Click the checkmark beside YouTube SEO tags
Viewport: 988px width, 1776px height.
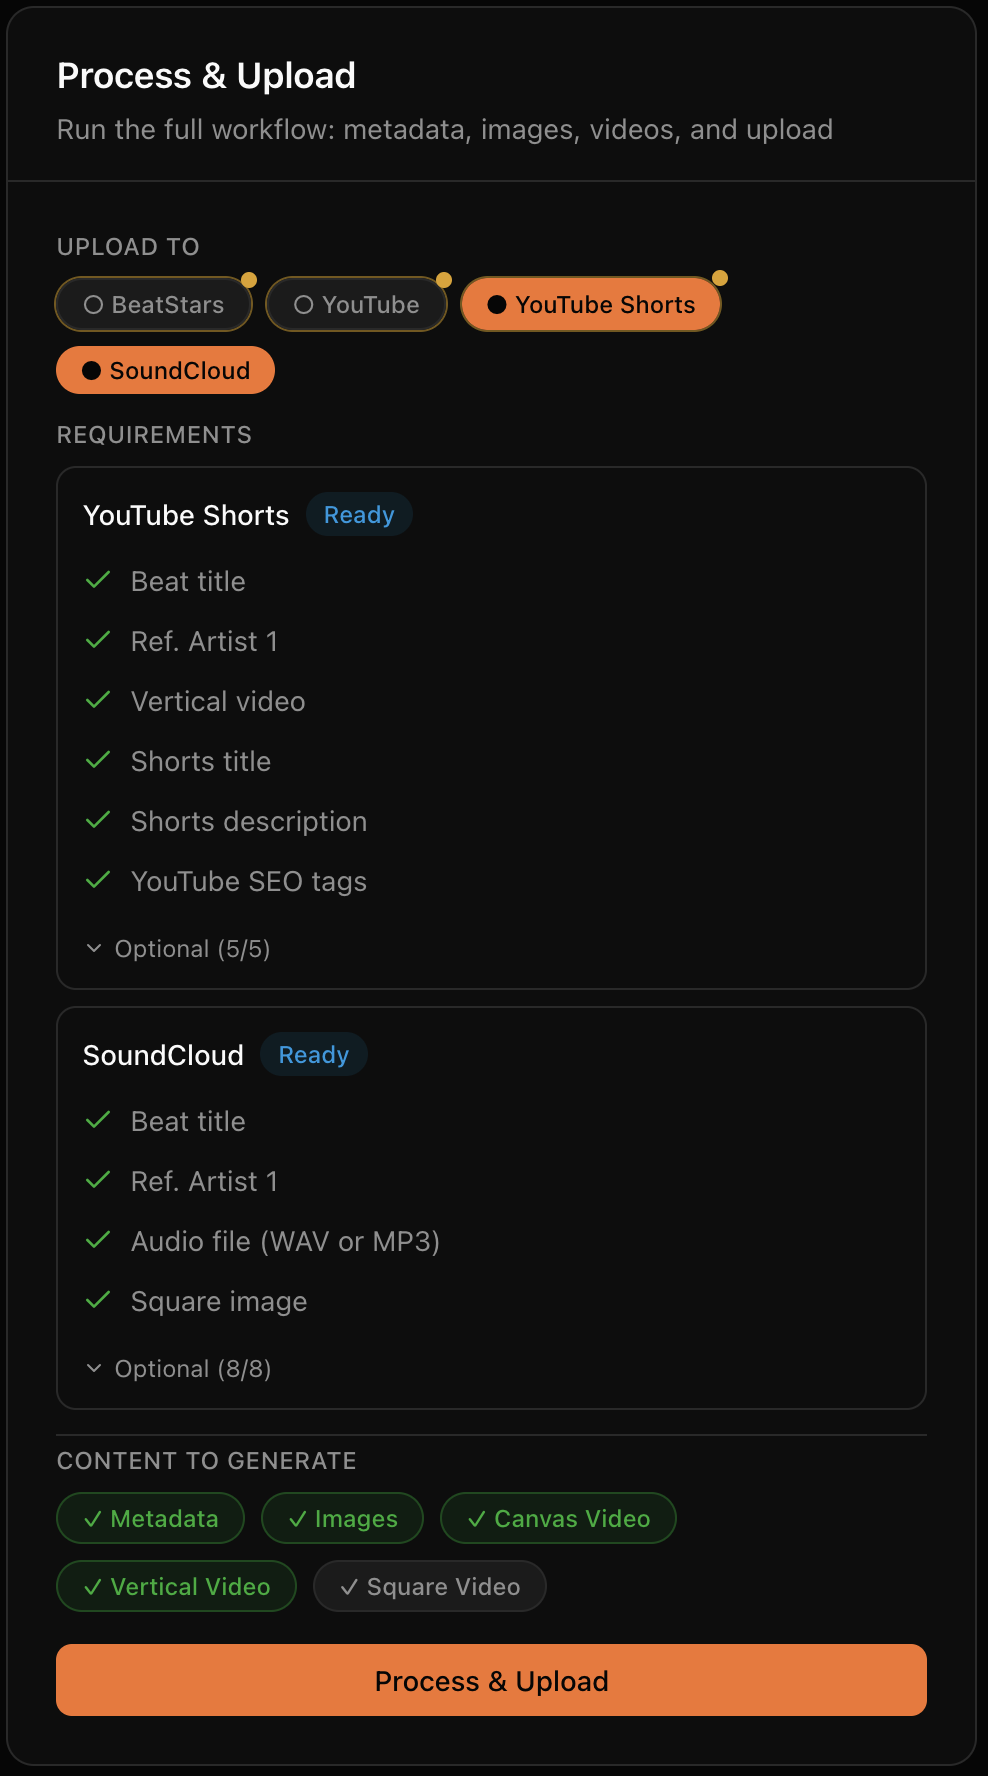(x=98, y=880)
